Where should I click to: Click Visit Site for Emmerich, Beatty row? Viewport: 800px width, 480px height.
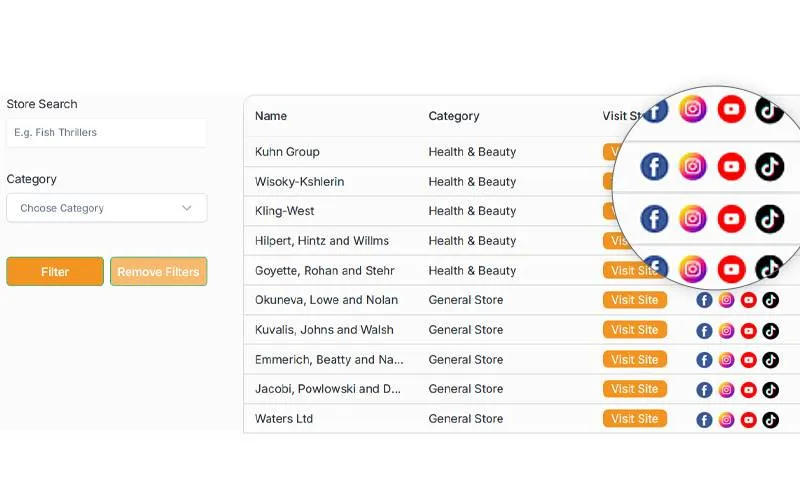(x=635, y=359)
